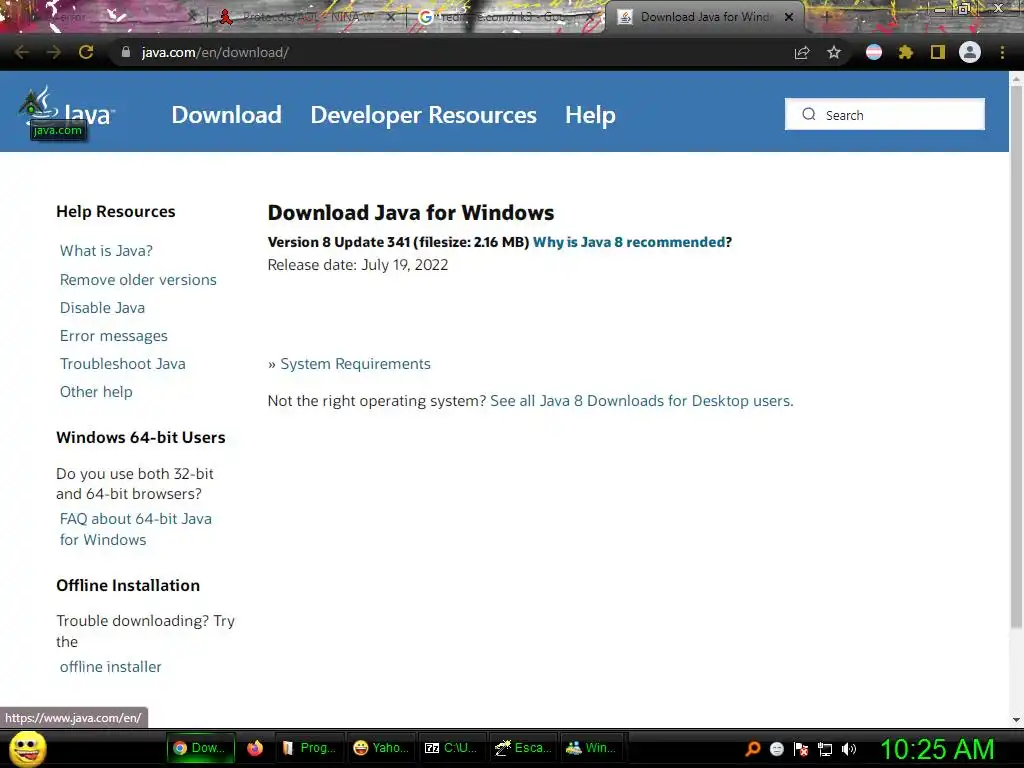Open the Help menu item
The height and width of the screenshot is (768, 1024).
click(590, 115)
